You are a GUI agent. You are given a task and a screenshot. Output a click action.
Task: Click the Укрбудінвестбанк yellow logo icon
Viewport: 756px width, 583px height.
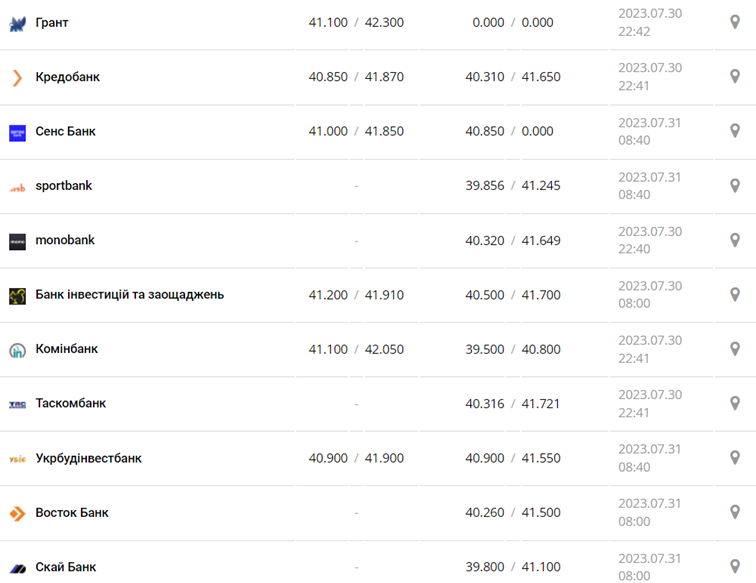tap(17, 459)
